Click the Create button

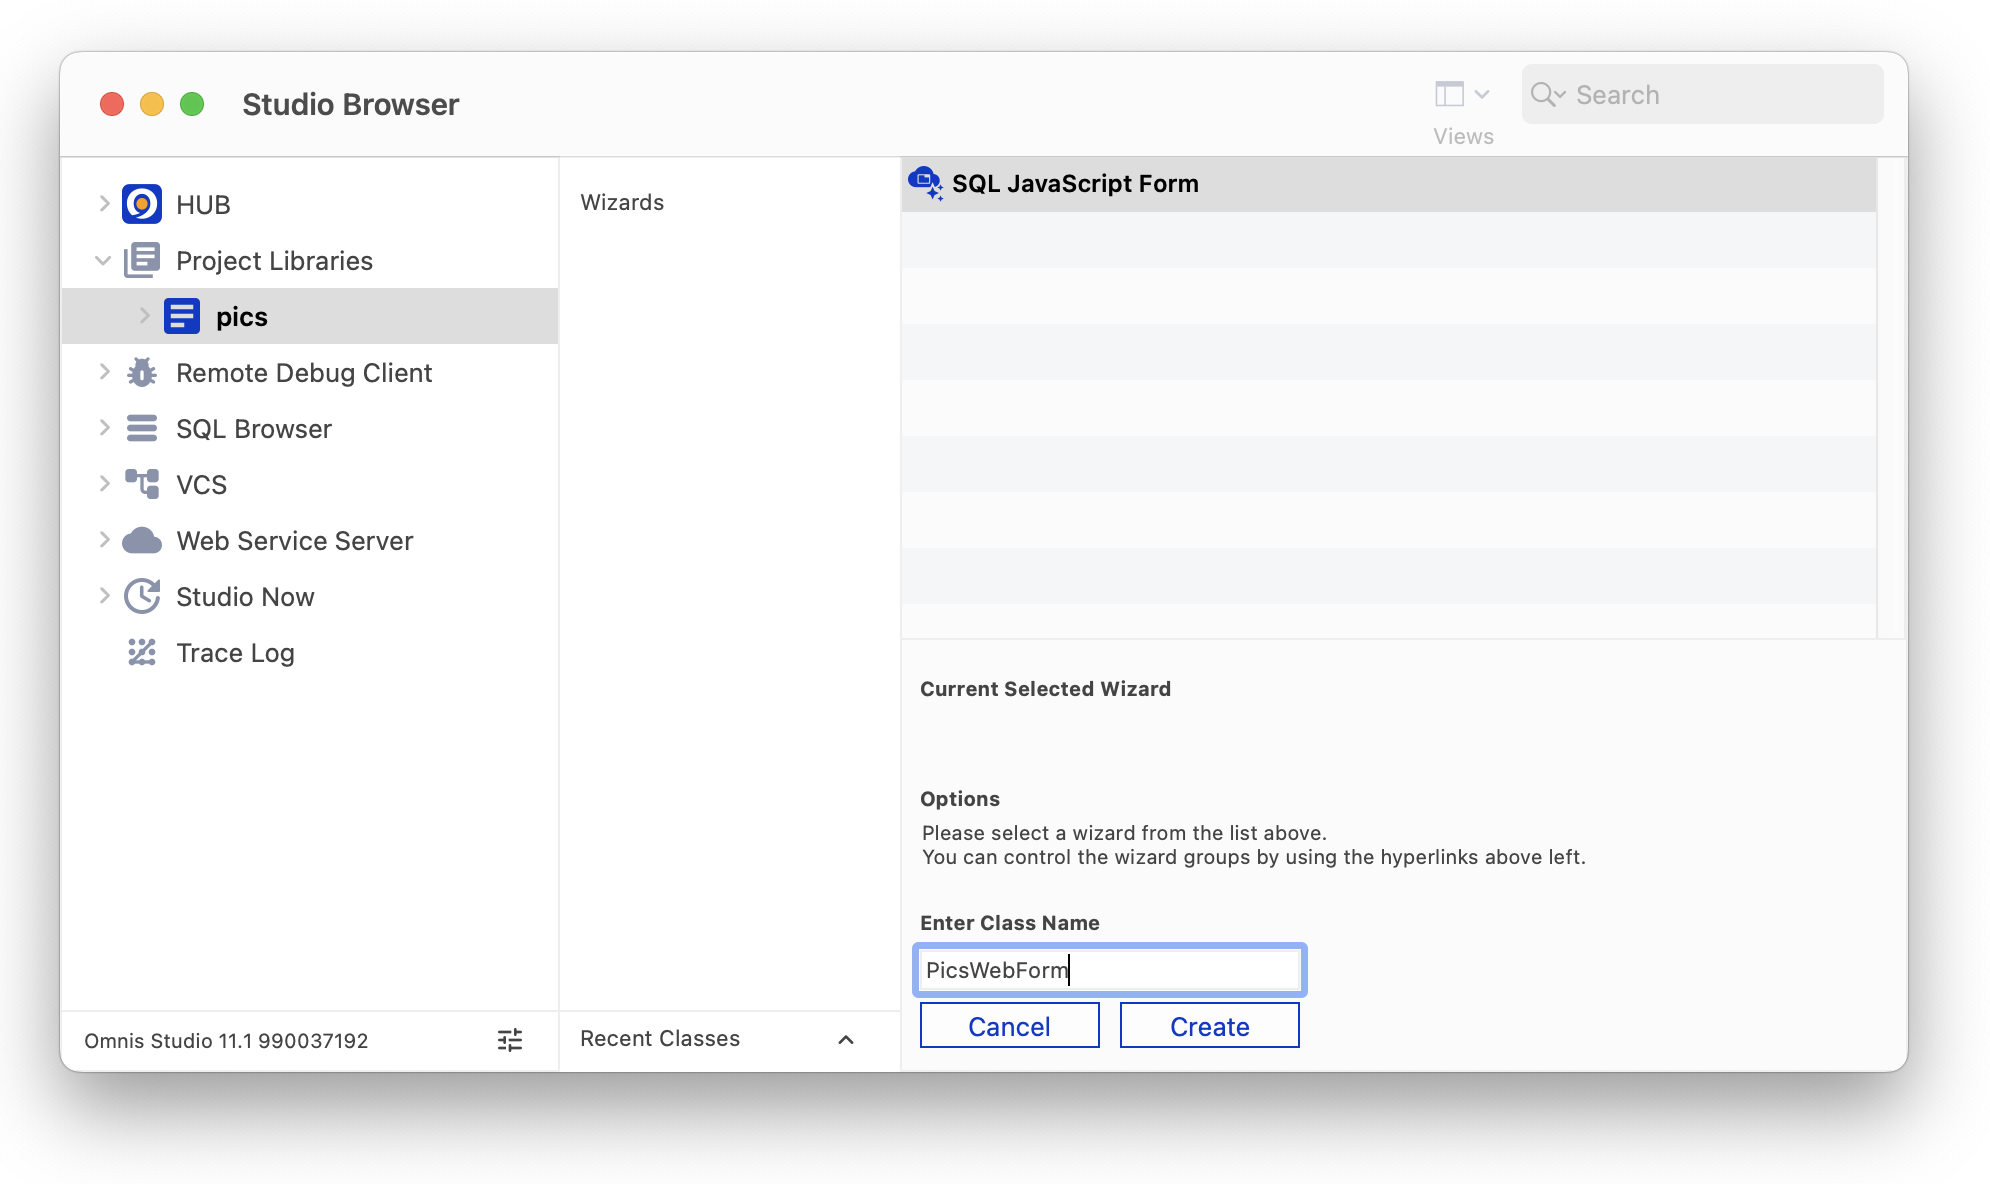click(1210, 1026)
